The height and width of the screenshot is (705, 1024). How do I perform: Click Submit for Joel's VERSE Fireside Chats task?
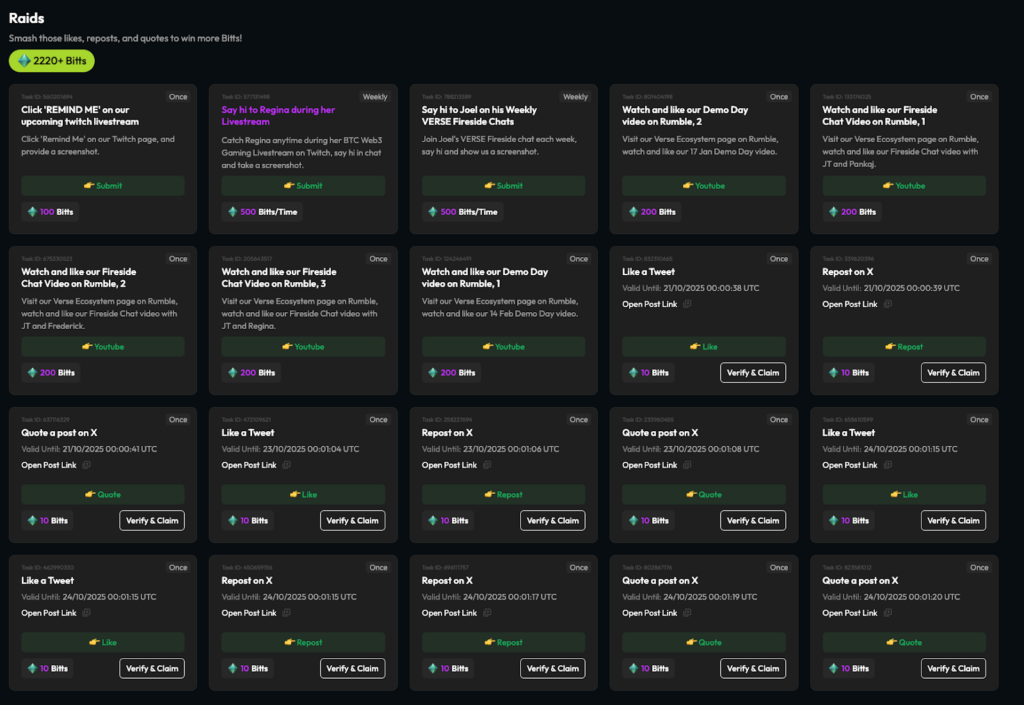(x=503, y=186)
